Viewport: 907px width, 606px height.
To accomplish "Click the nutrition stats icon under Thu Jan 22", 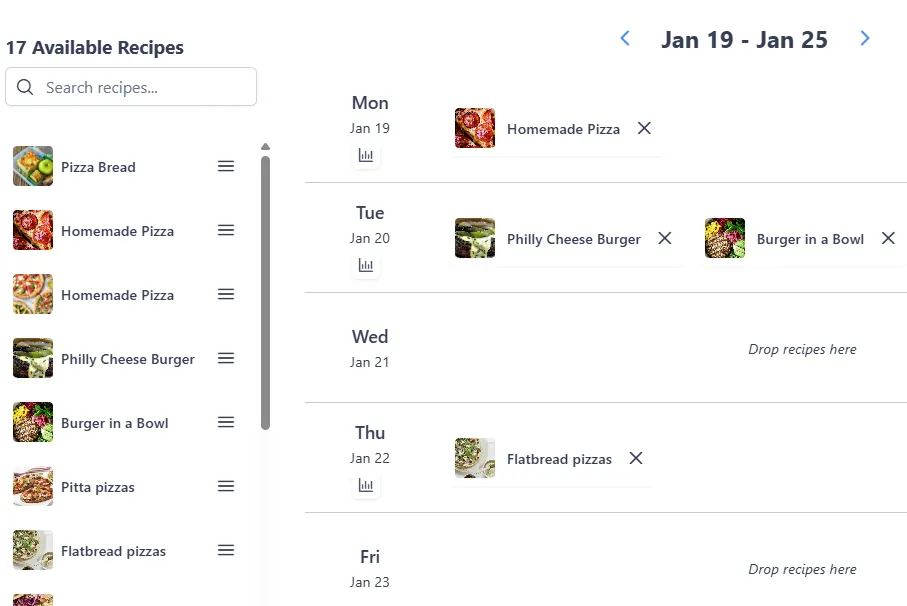I will coord(366,485).
